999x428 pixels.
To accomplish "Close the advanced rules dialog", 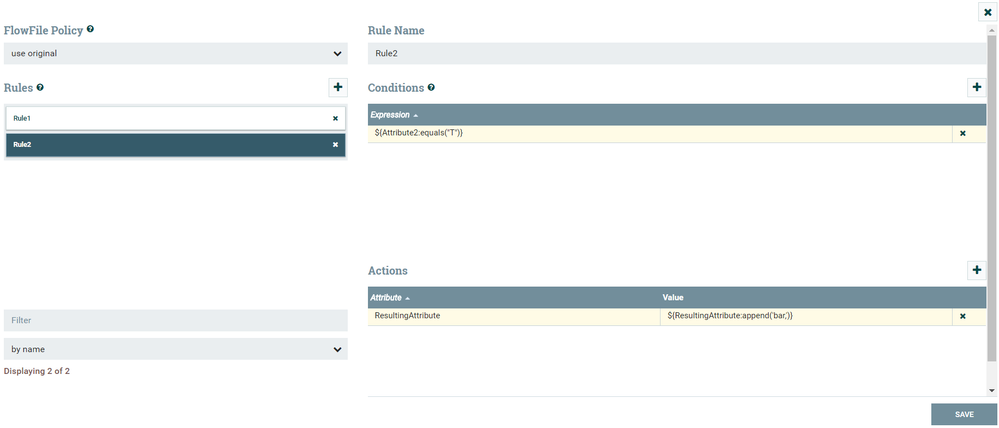I will [988, 12].
